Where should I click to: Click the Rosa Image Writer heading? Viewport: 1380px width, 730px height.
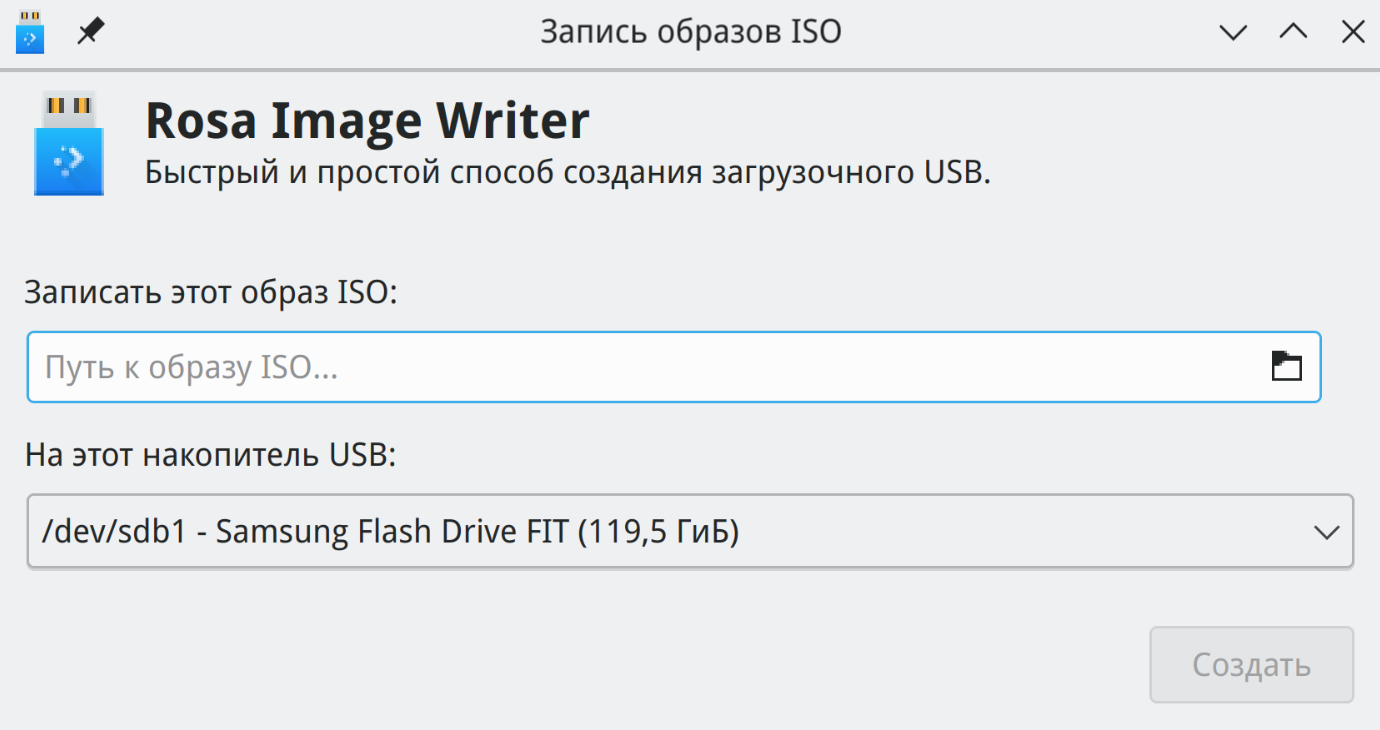(x=367, y=121)
